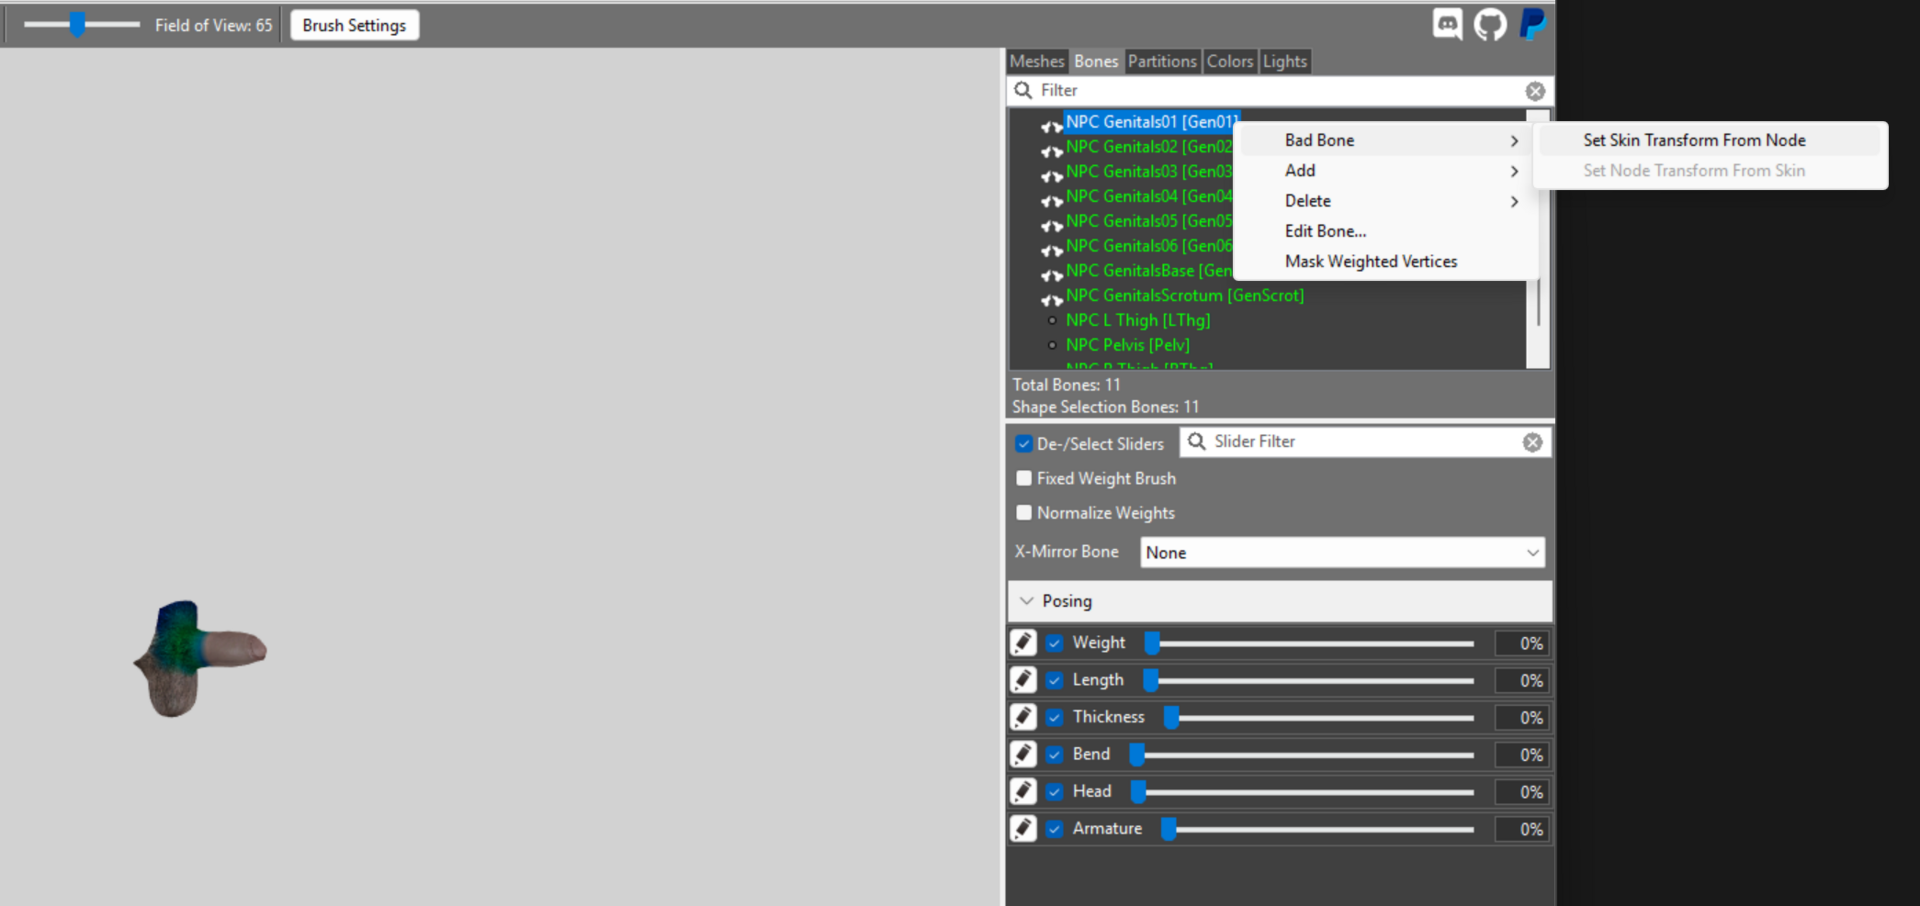Uncheck the Weight slider checkbox
Screen dimensions: 1920x906
pyautogui.click(x=1054, y=643)
